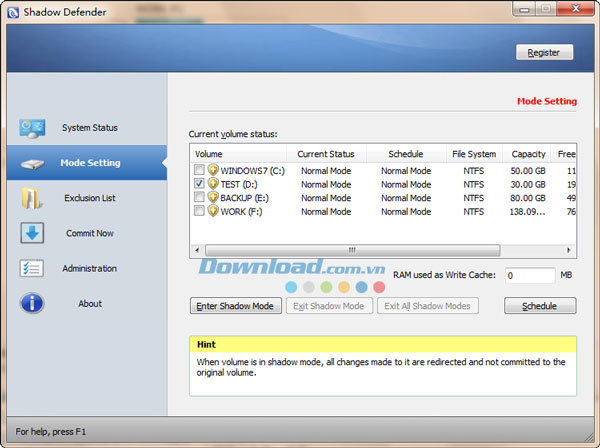Sort by the Volume column header
The width and height of the screenshot is (600, 448).
pyautogui.click(x=238, y=154)
